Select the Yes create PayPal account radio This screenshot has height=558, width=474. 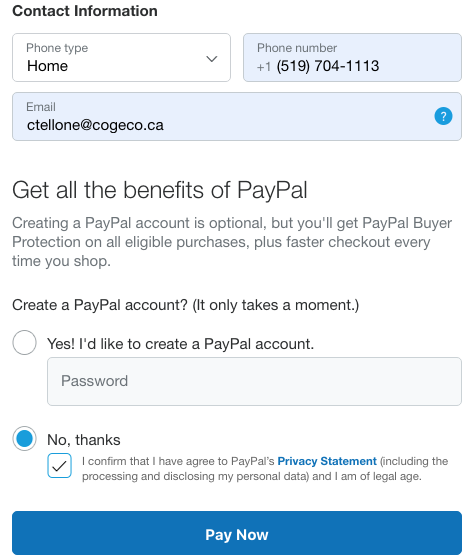click(x=24, y=343)
